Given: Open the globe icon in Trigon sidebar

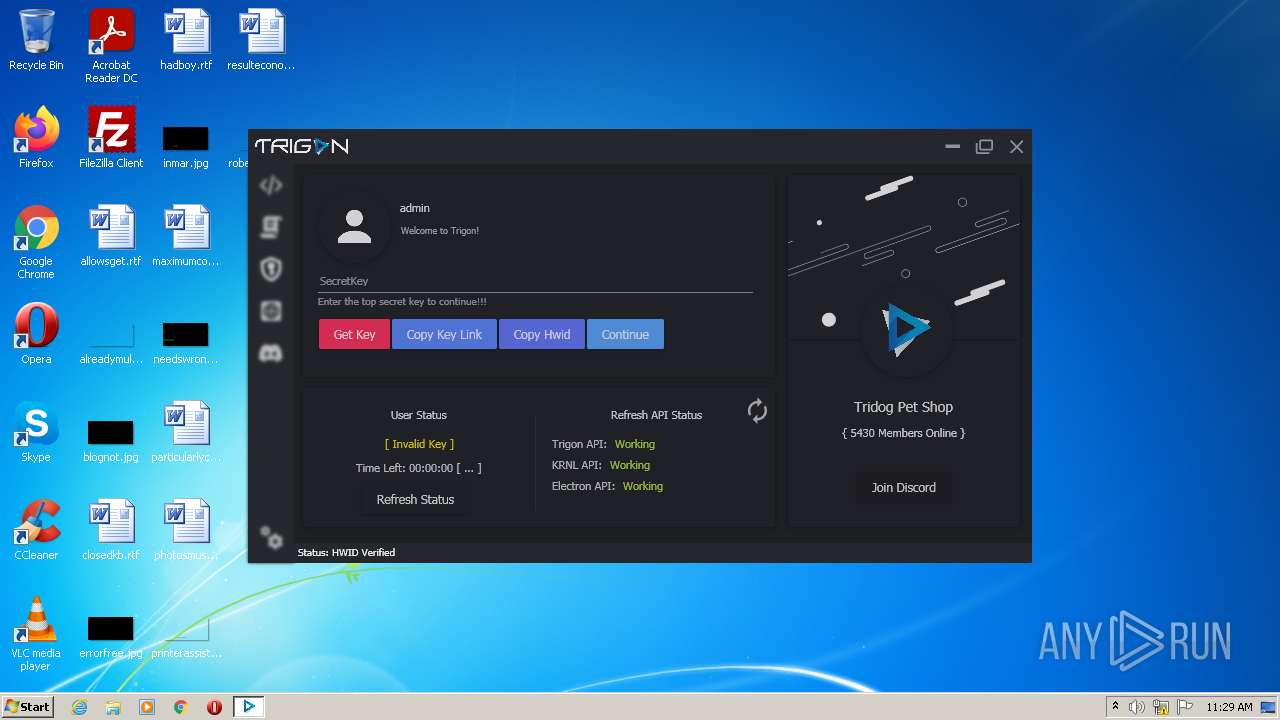Looking at the screenshot, I should tap(270, 311).
